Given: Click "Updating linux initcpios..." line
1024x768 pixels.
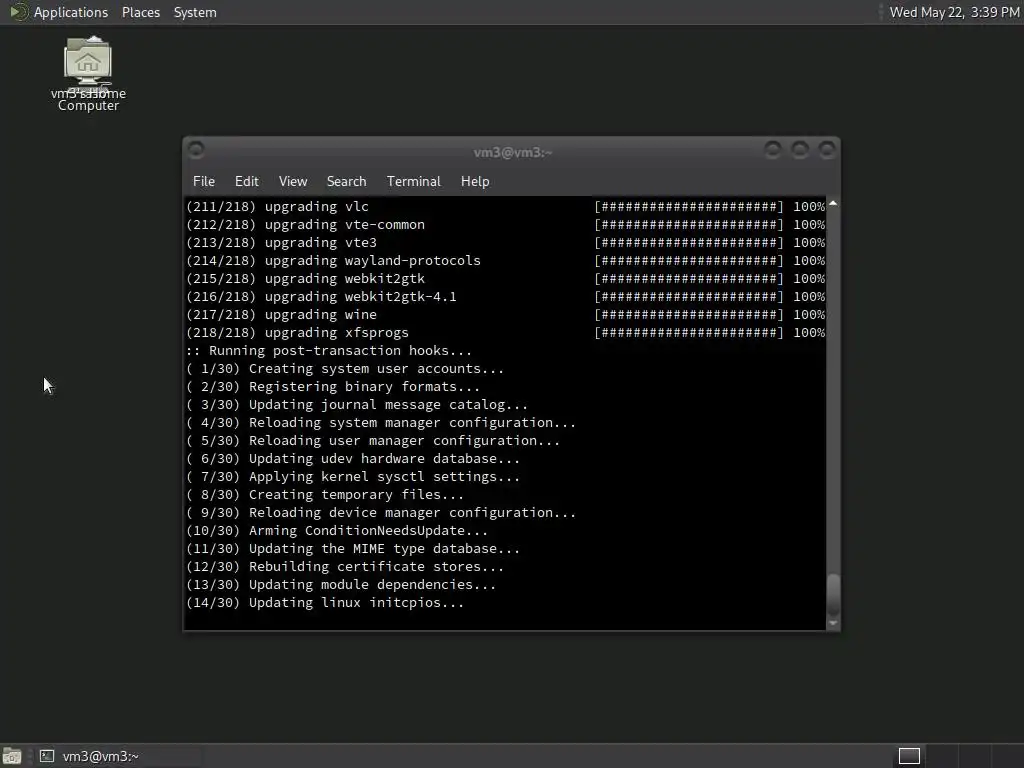Looking at the screenshot, I should (325, 603).
